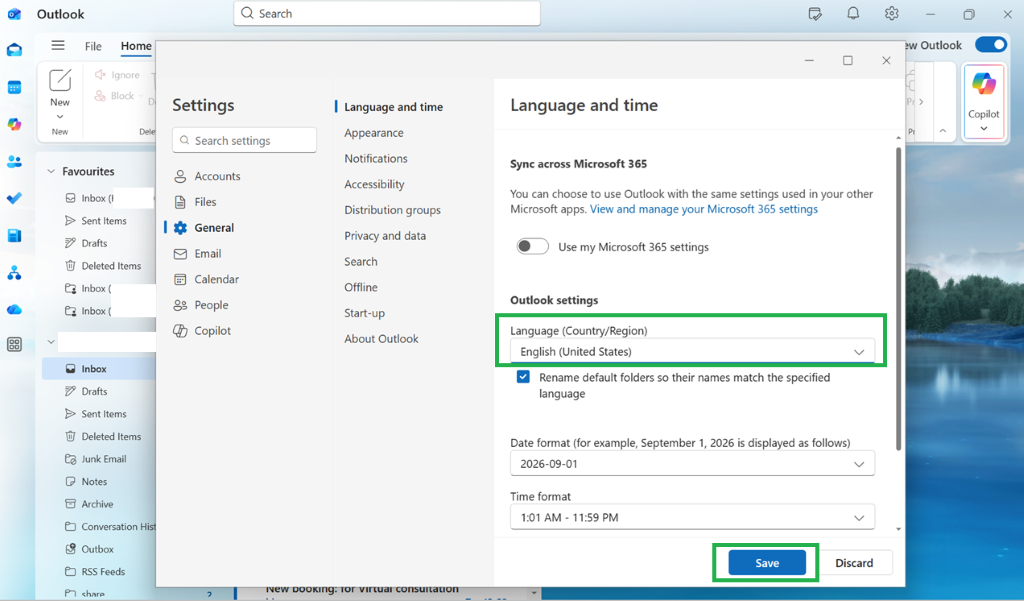Open Copilot settings category
Screen dimensions: 1024x601
202,331
